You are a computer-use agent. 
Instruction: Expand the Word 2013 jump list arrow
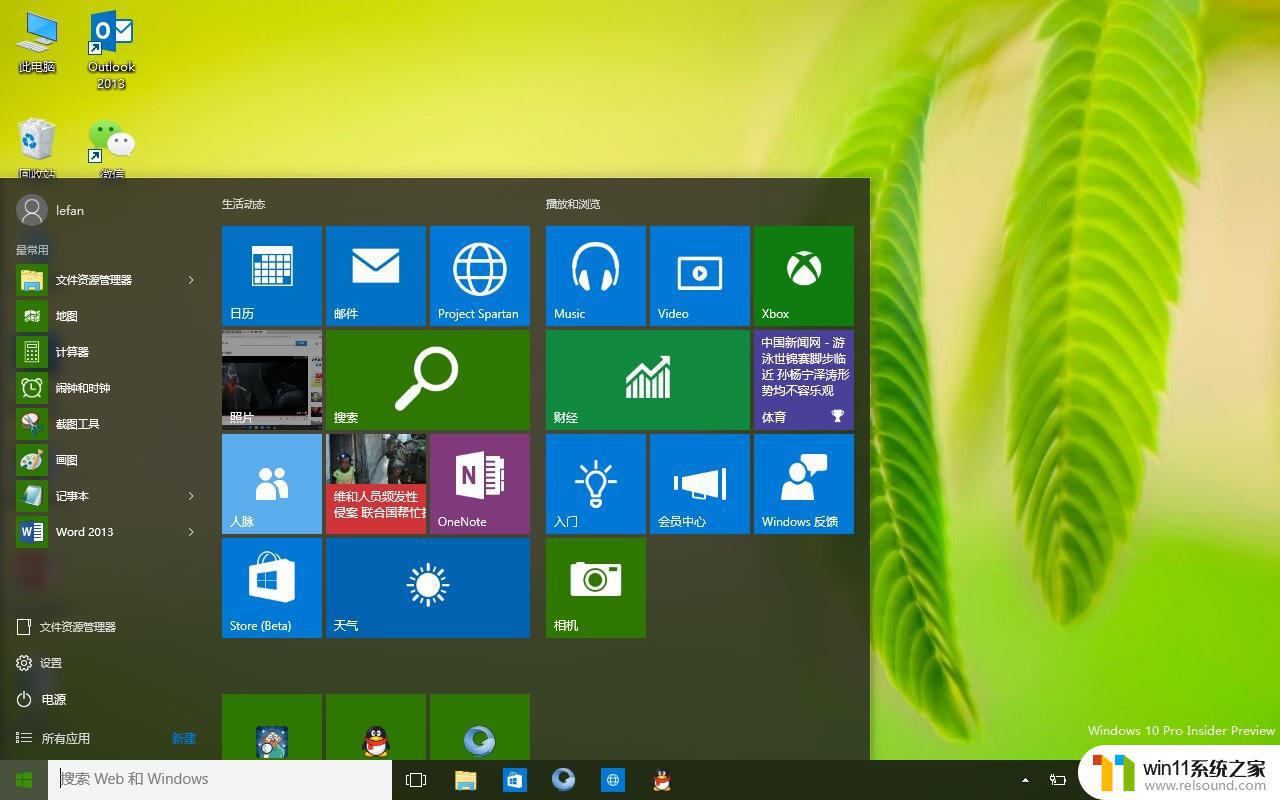190,532
